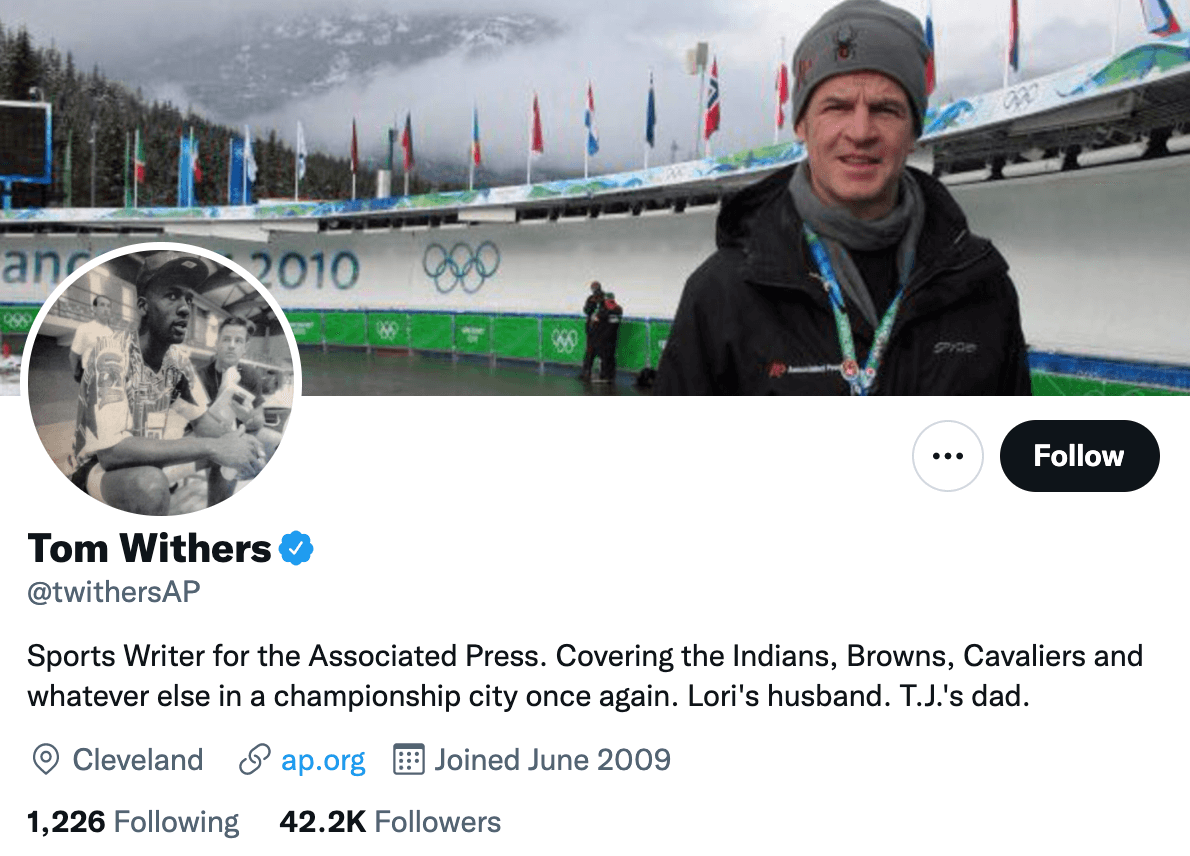Image resolution: width=1190 pixels, height=856 pixels.
Task: Click the verified badge next to Tom Withers
Action: click(x=296, y=547)
